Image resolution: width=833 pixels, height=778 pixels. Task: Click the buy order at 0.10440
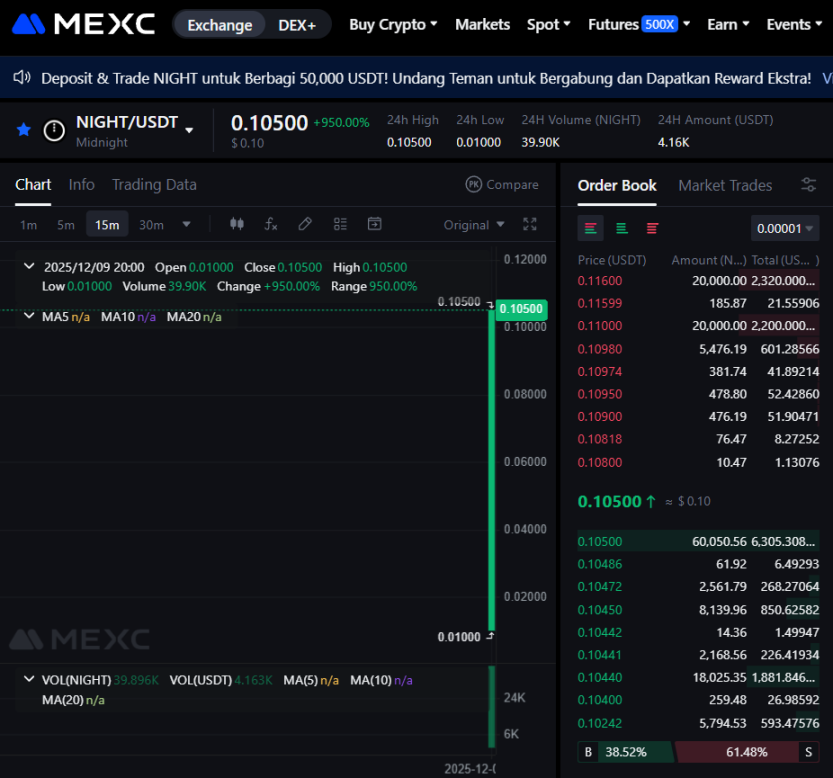698,678
